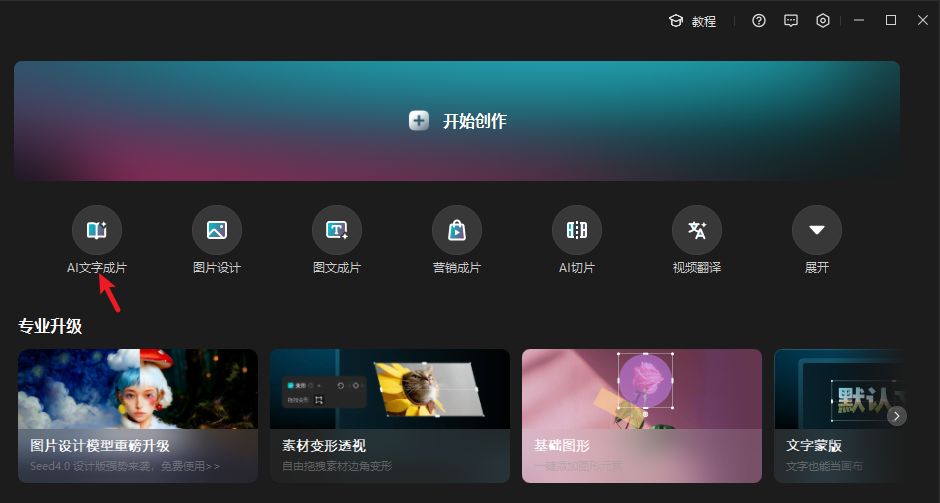Viewport: 940px width, 503px height.
Task: Open the feedback message icon
Action: 791,21
